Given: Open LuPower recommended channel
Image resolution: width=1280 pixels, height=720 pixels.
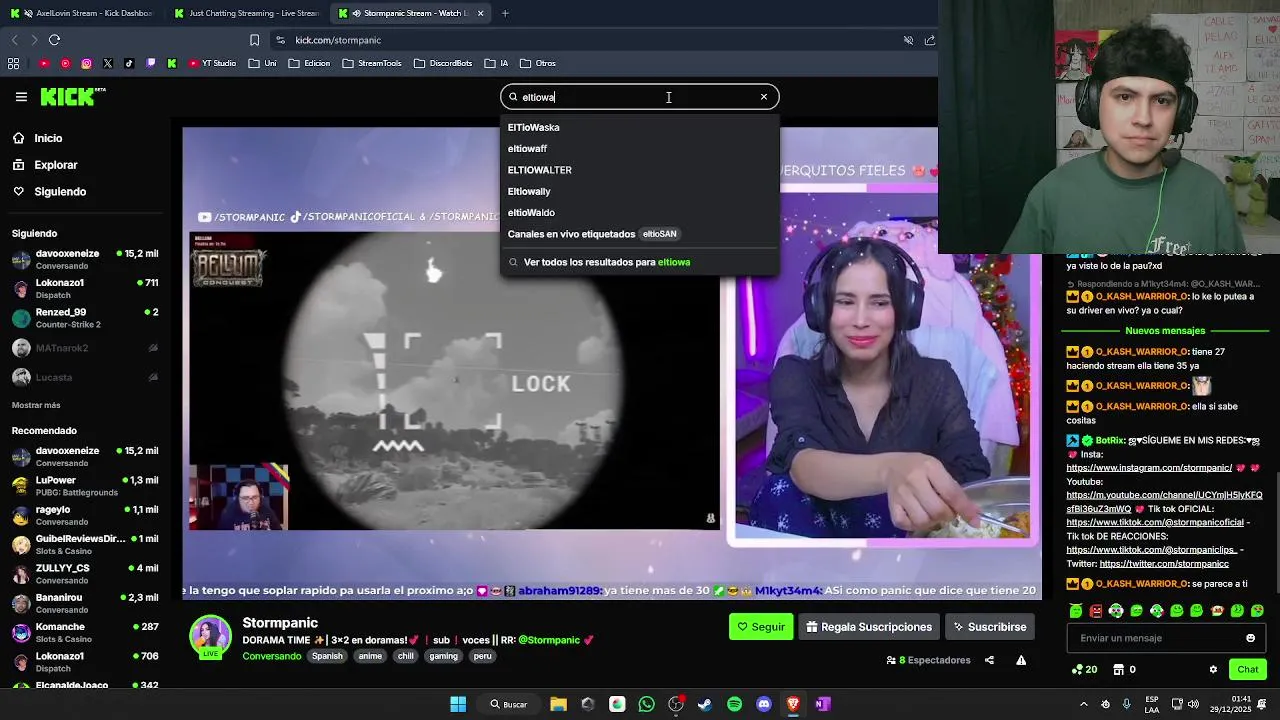Looking at the screenshot, I should (85, 486).
